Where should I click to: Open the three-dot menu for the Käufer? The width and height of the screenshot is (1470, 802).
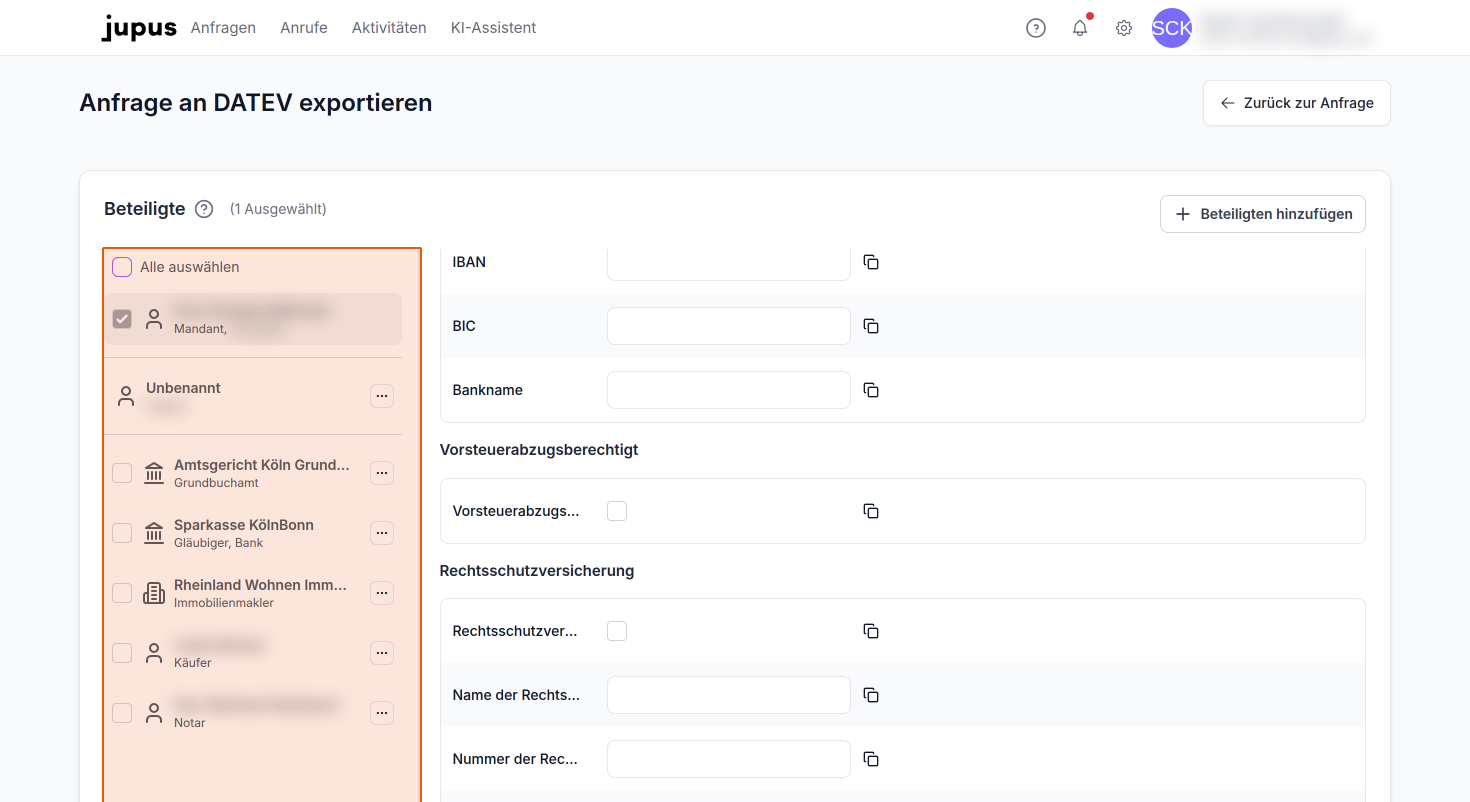382,653
